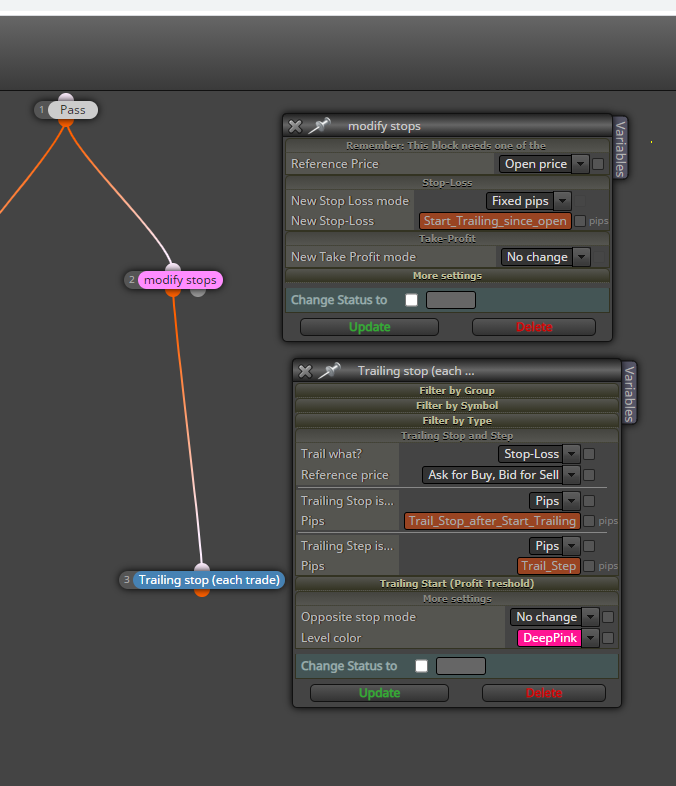Click the Delete button in modify stops panel
The width and height of the screenshot is (676, 786).
click(534, 327)
